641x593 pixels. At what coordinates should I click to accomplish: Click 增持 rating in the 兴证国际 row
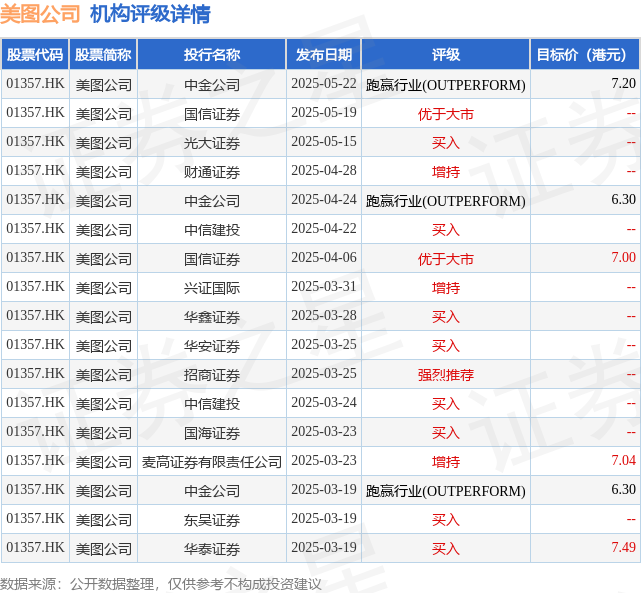446,288
